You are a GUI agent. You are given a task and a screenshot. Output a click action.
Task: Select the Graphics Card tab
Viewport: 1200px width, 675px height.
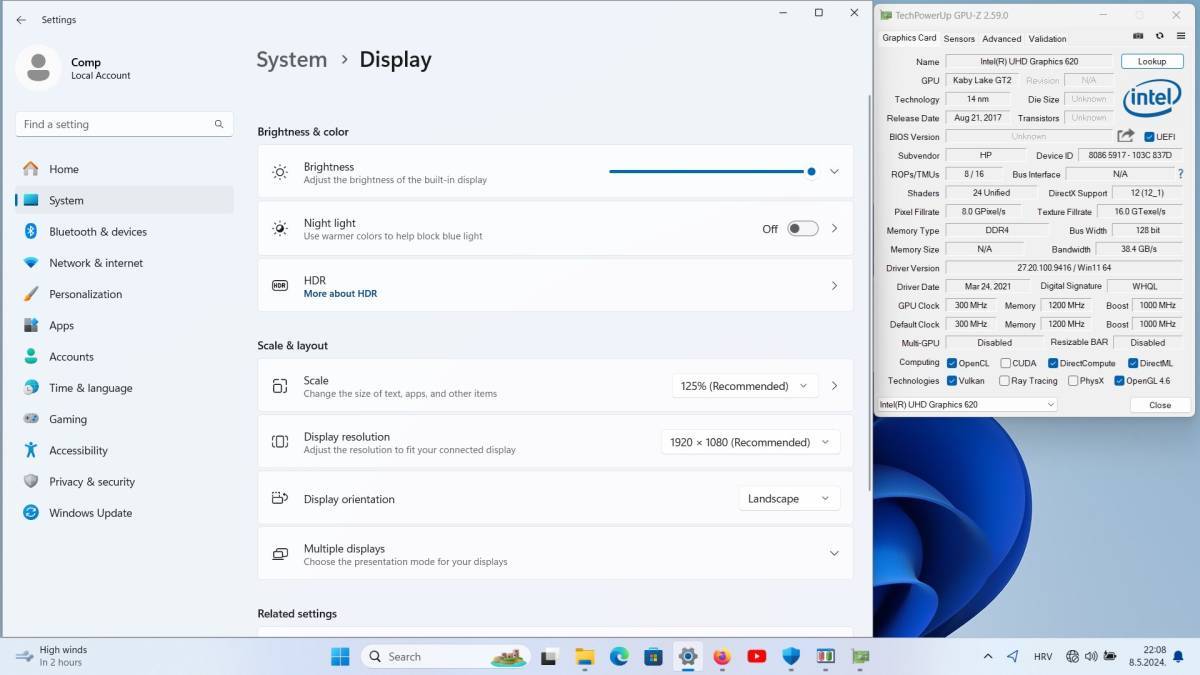click(x=909, y=38)
